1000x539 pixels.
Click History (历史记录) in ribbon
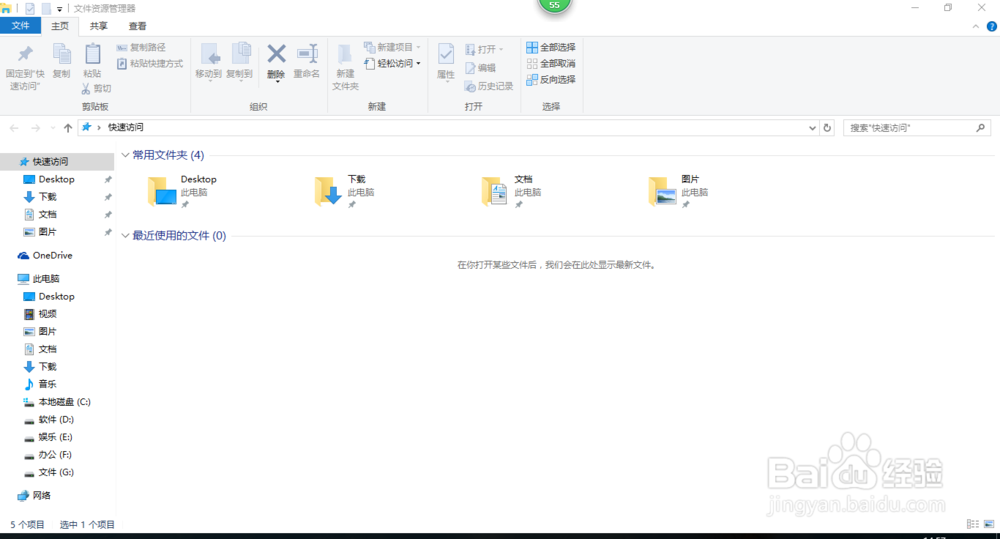[x=489, y=86]
